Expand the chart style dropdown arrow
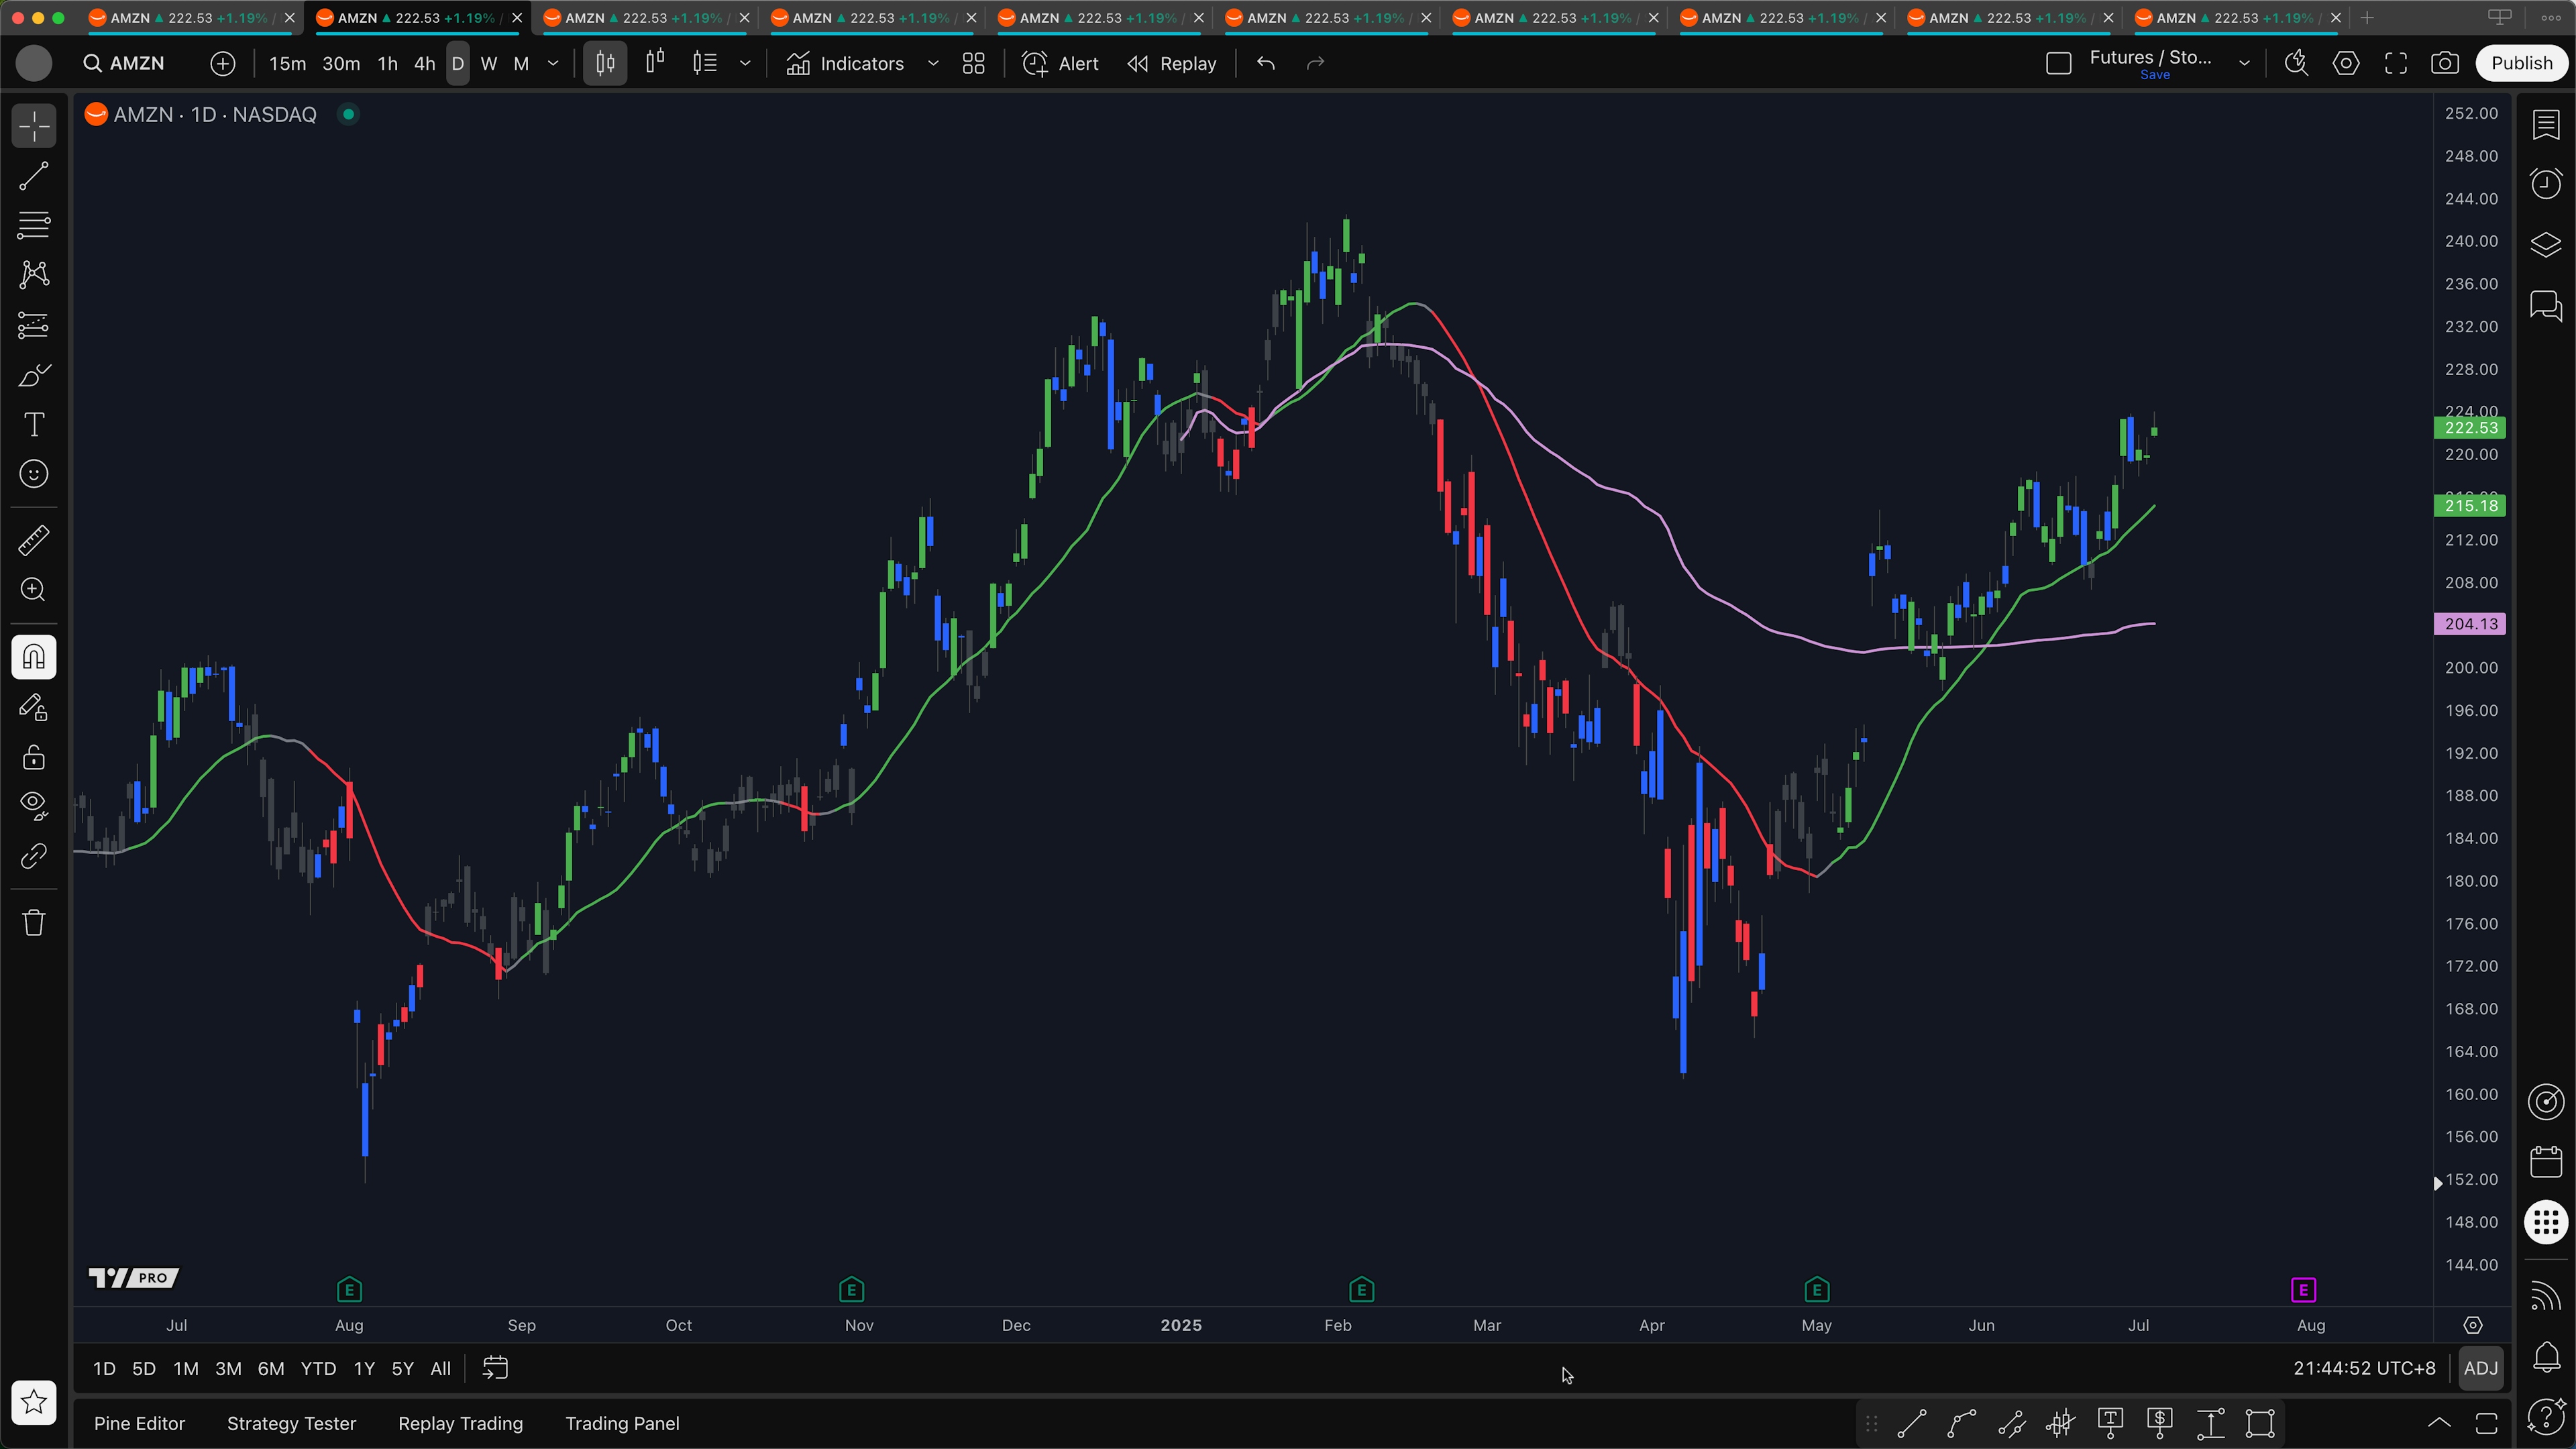Viewport: 2576px width, 1449px height. (x=745, y=64)
